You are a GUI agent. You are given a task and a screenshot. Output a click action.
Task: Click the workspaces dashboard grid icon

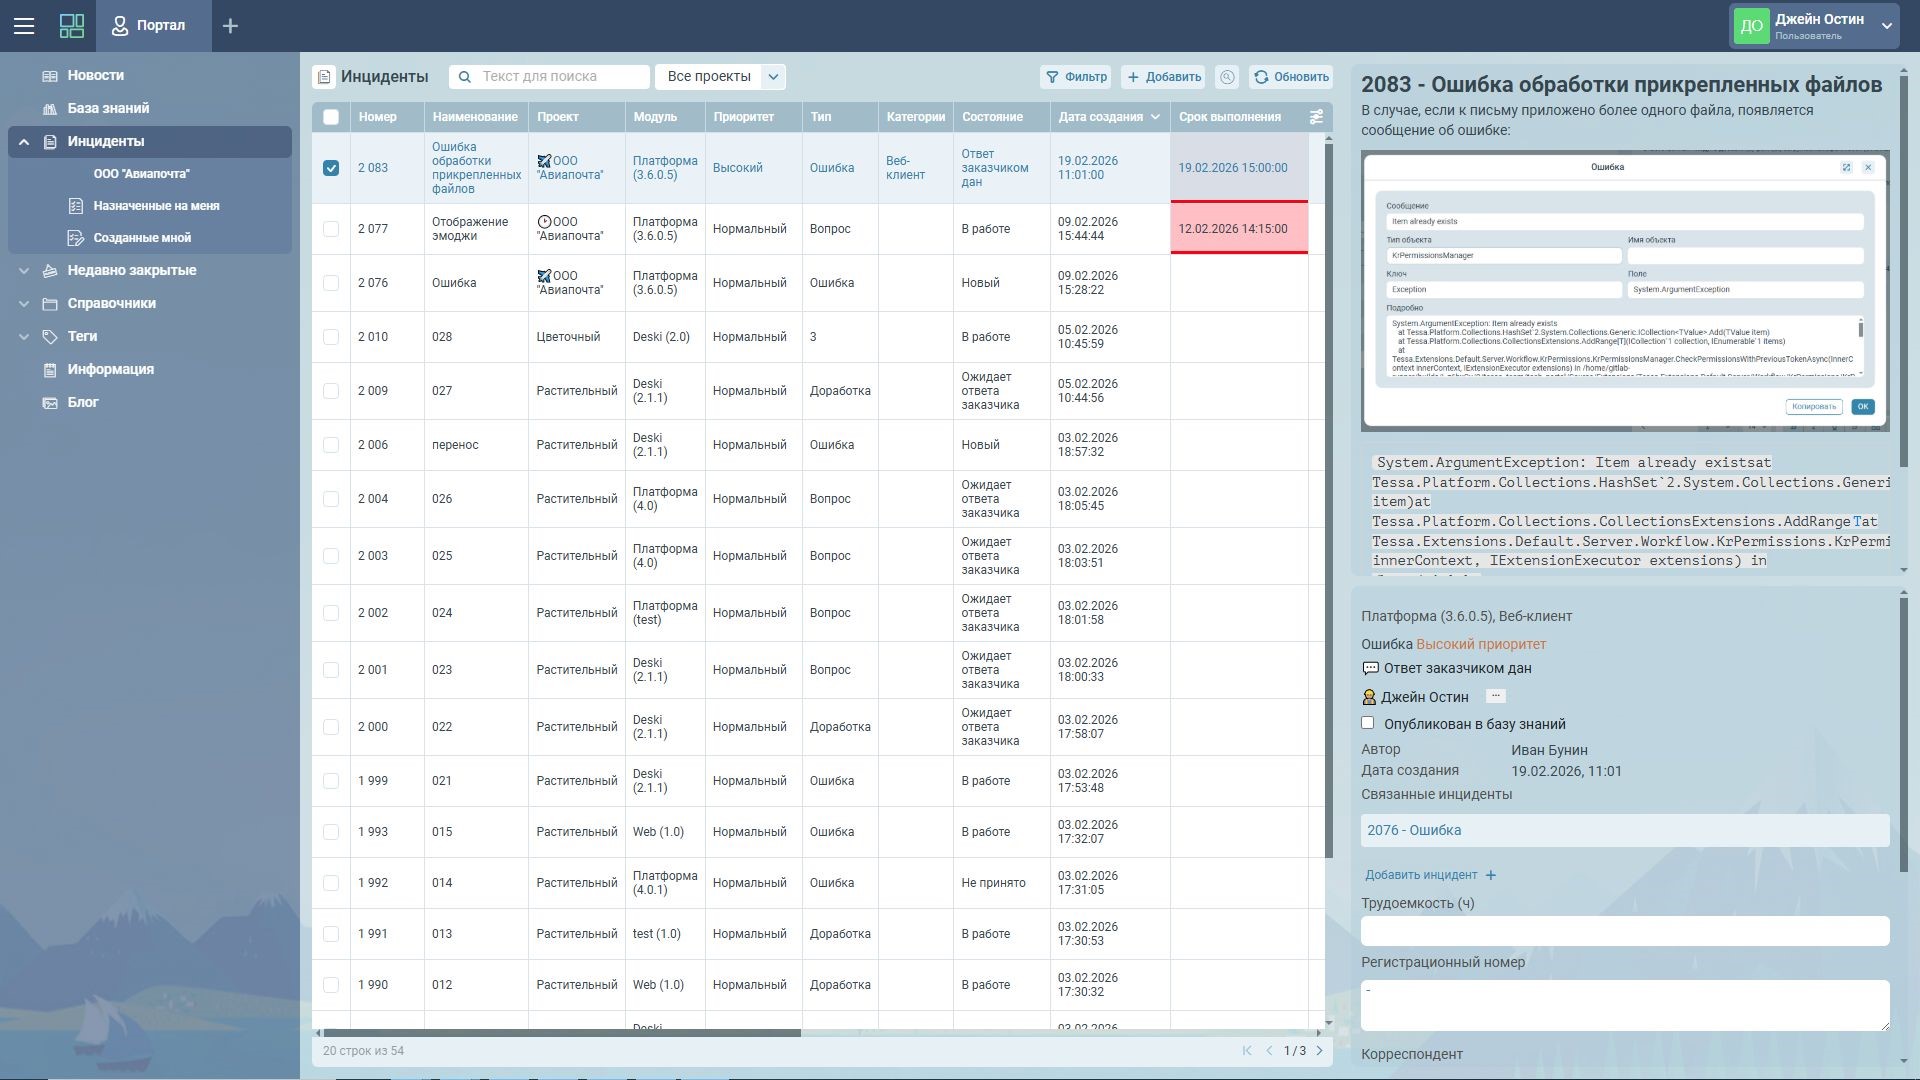[x=72, y=26]
